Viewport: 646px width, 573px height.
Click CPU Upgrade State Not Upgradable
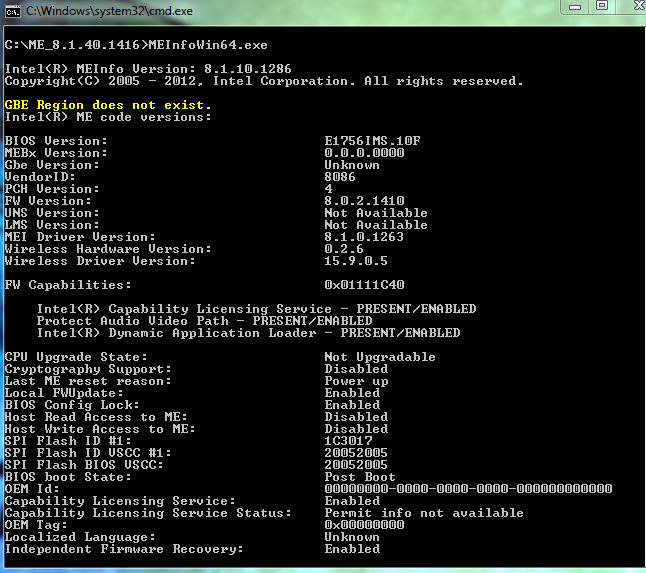[380, 357]
